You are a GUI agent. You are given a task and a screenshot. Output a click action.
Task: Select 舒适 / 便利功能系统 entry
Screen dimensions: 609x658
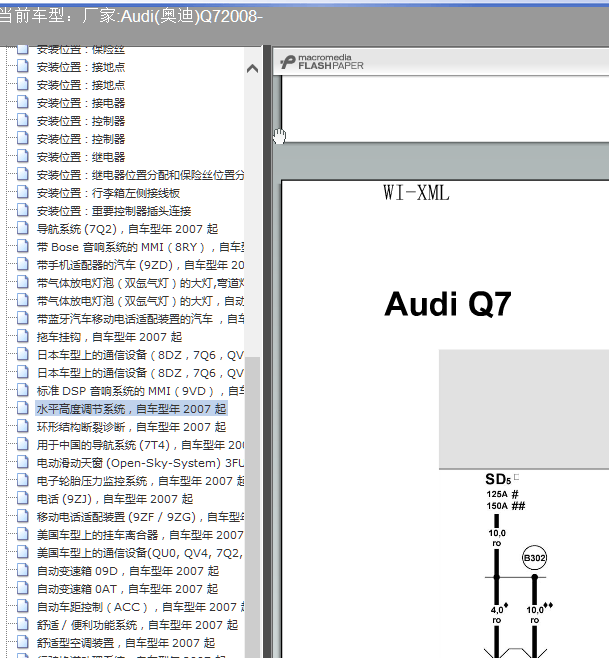pyautogui.click(x=137, y=626)
